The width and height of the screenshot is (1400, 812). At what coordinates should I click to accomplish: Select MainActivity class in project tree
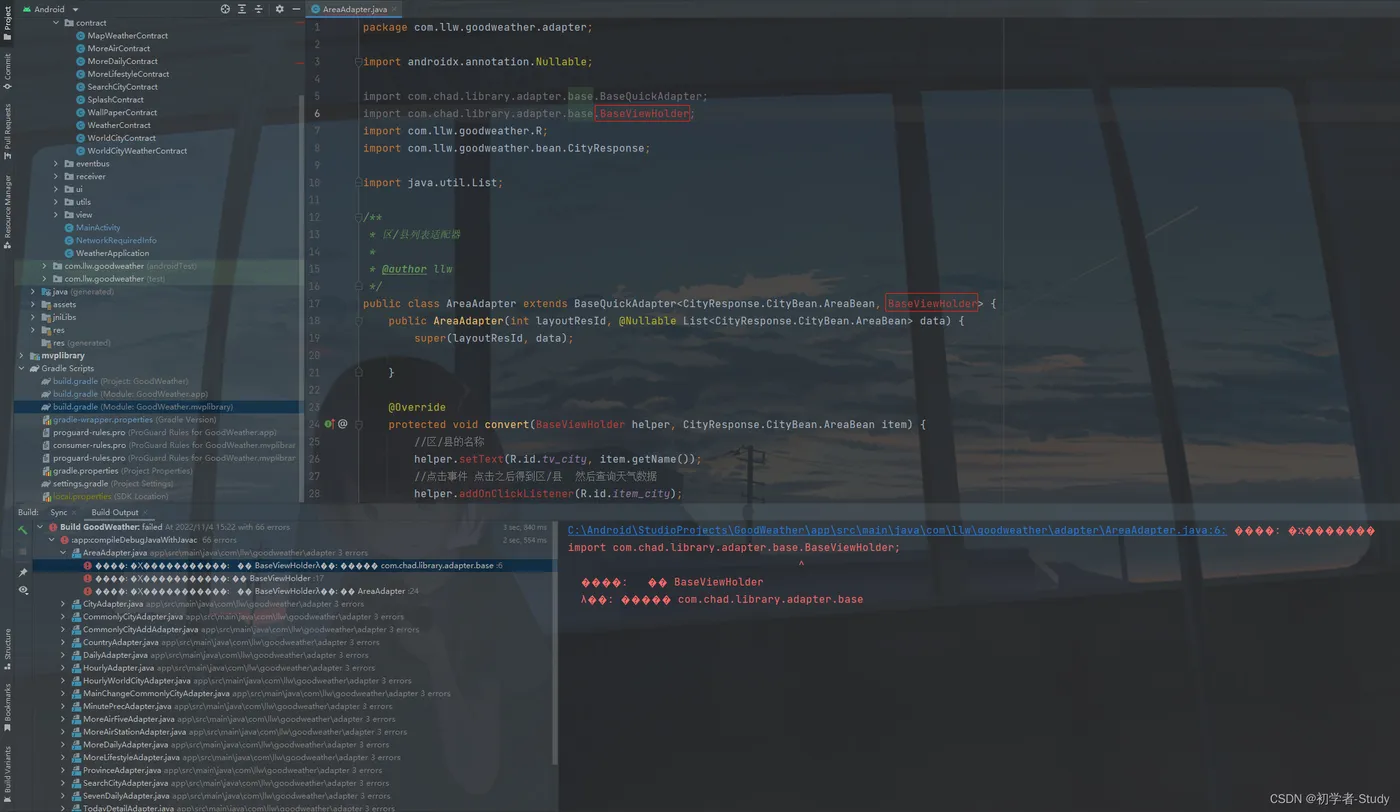(x=98, y=227)
